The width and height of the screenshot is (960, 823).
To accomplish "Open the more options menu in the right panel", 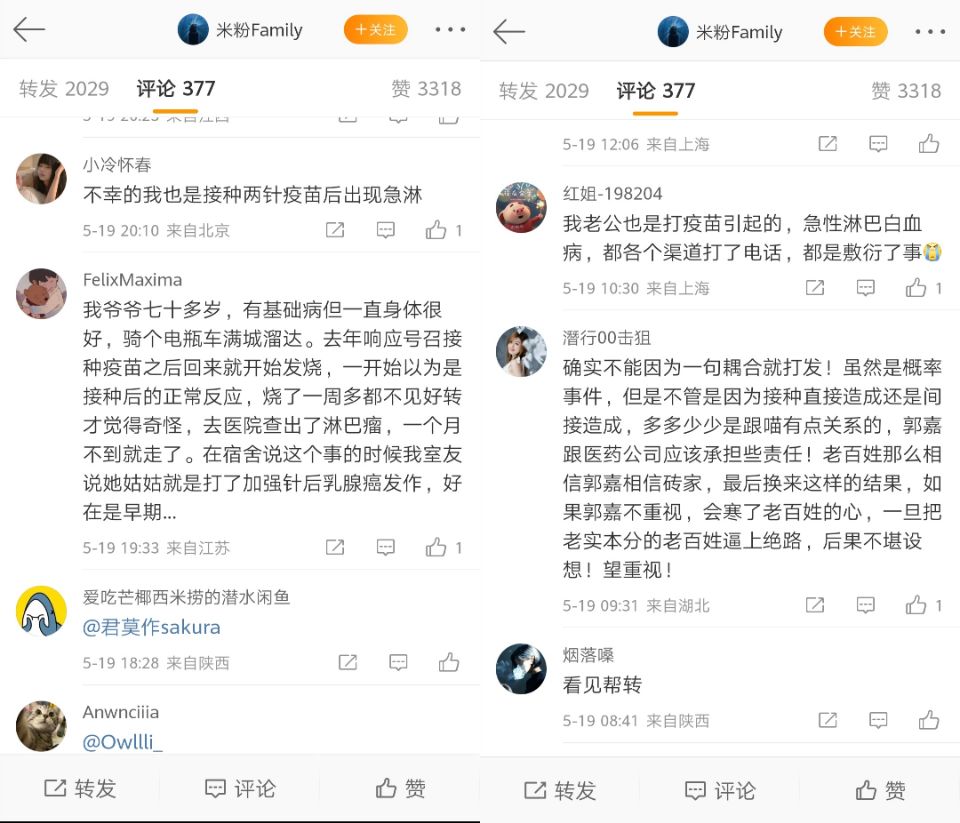I will [930, 32].
